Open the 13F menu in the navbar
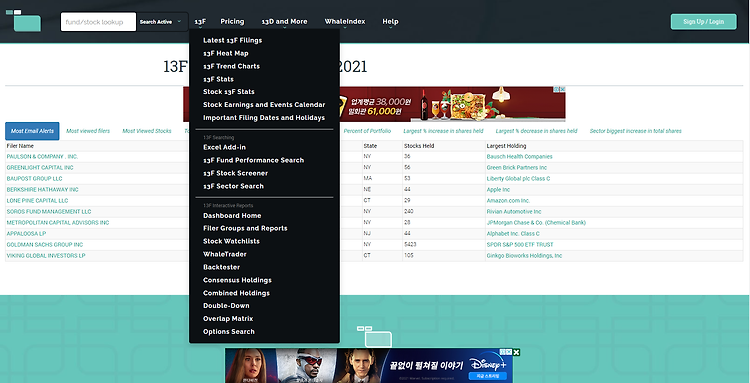750x383 pixels. click(200, 22)
